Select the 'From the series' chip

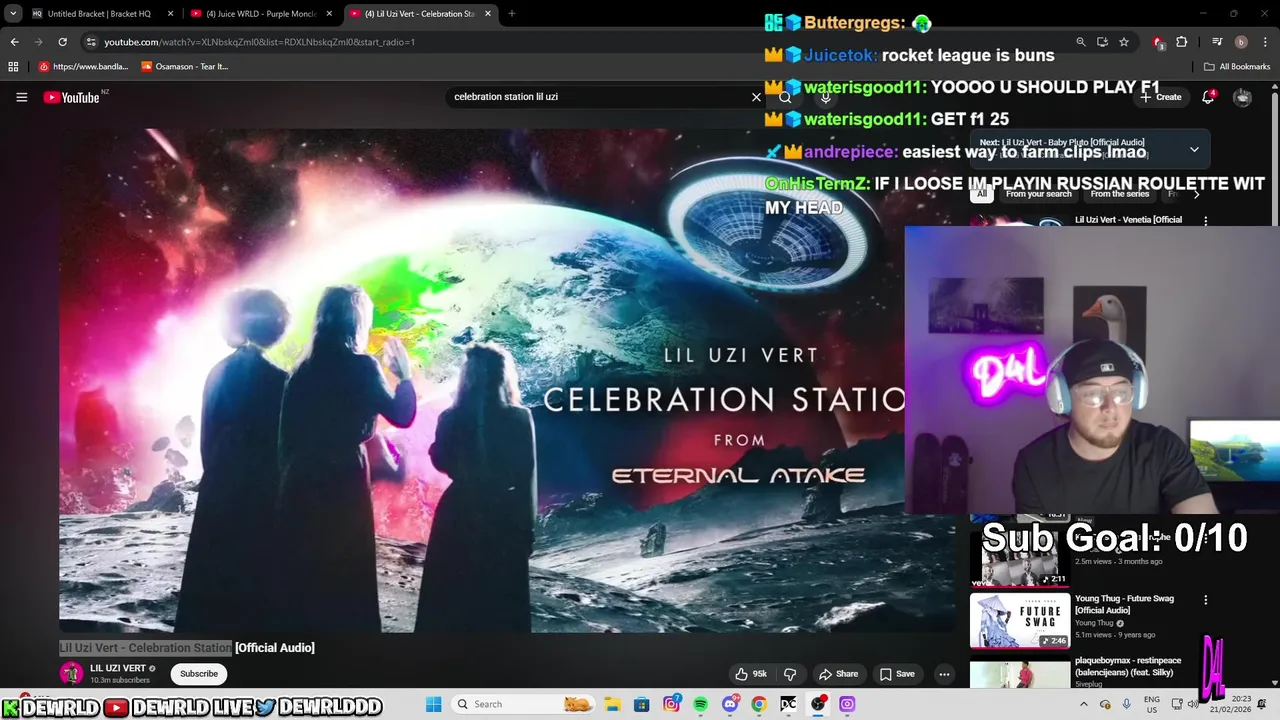click(x=1119, y=194)
